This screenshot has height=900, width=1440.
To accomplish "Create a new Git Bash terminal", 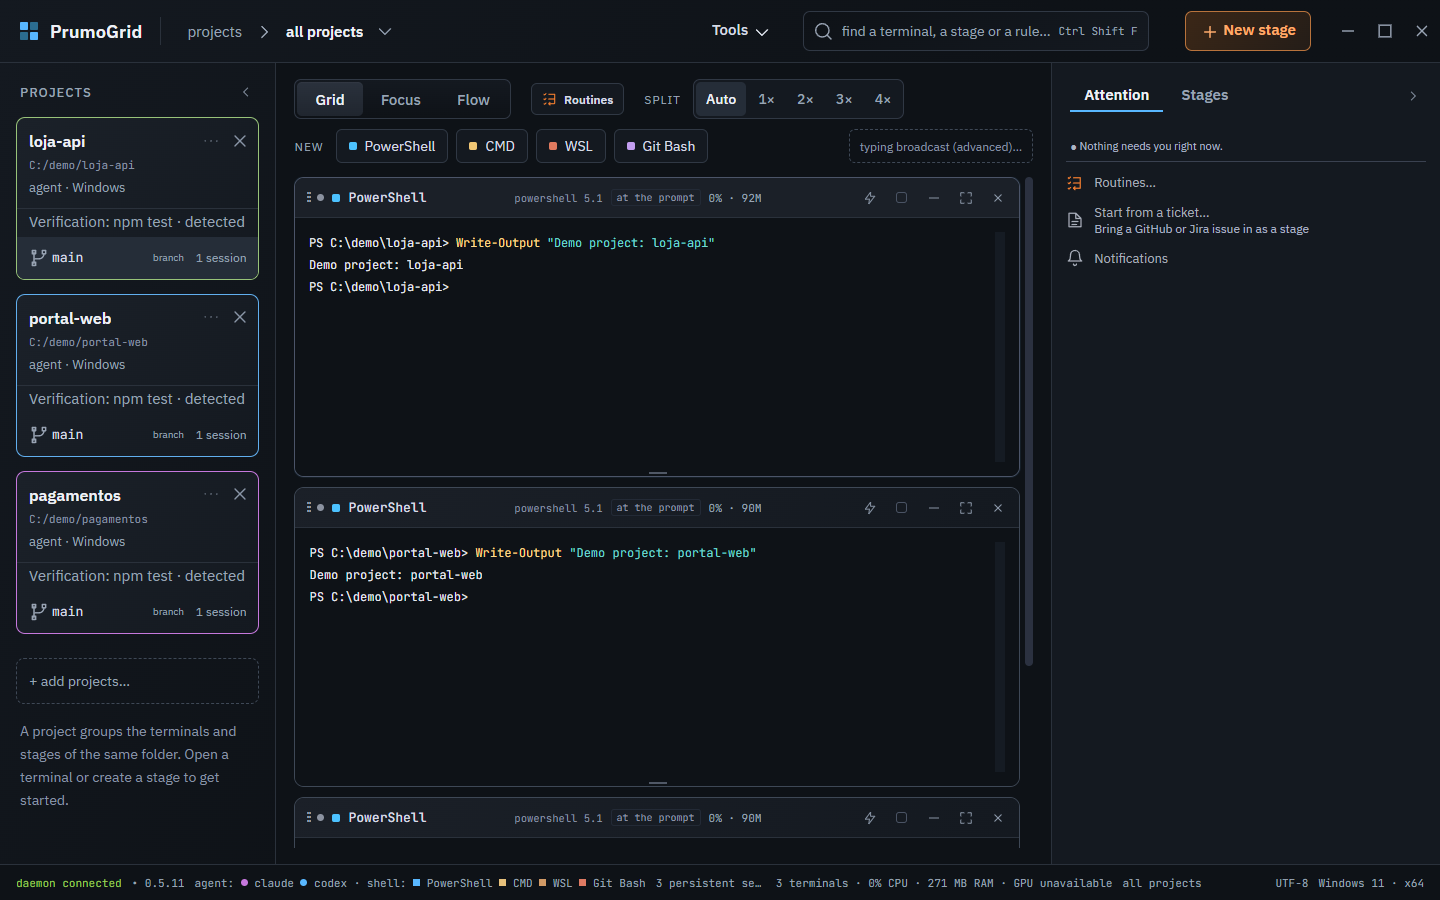I will click(661, 146).
